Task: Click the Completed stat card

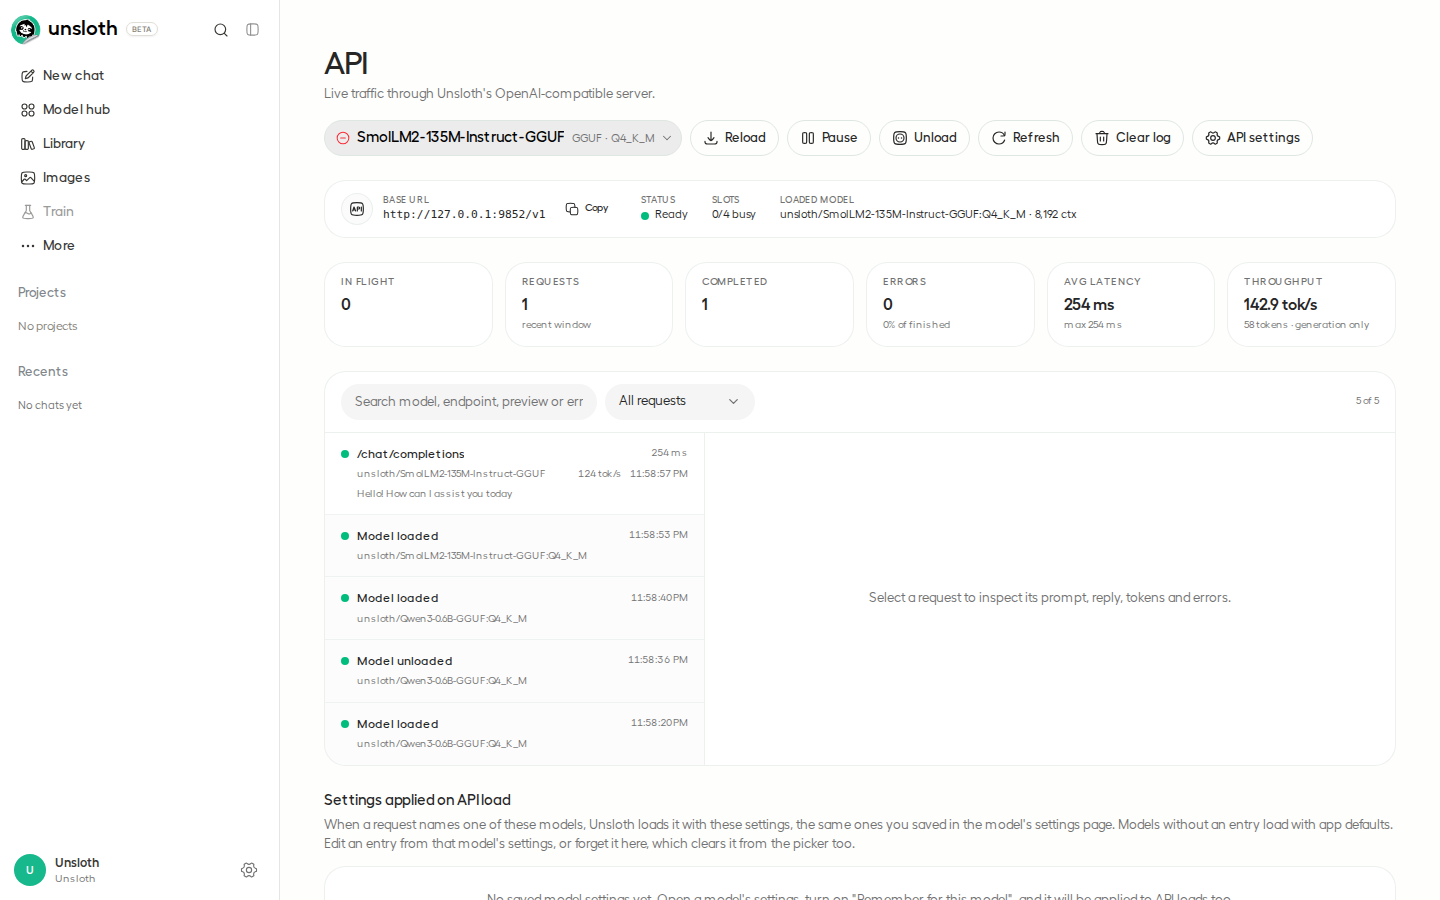Action: tap(769, 304)
